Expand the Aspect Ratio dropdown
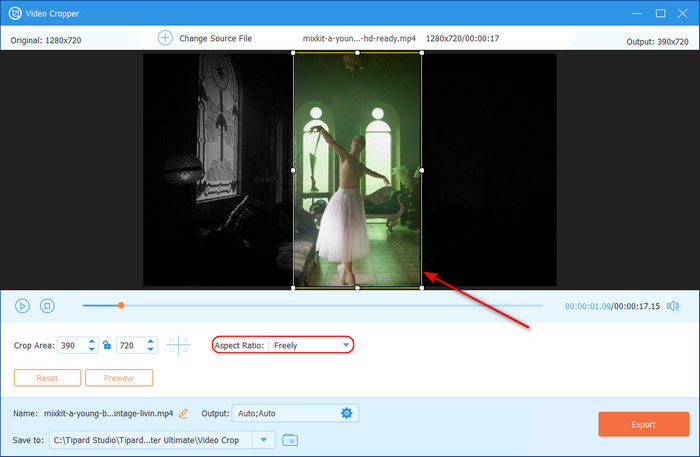 pos(345,345)
